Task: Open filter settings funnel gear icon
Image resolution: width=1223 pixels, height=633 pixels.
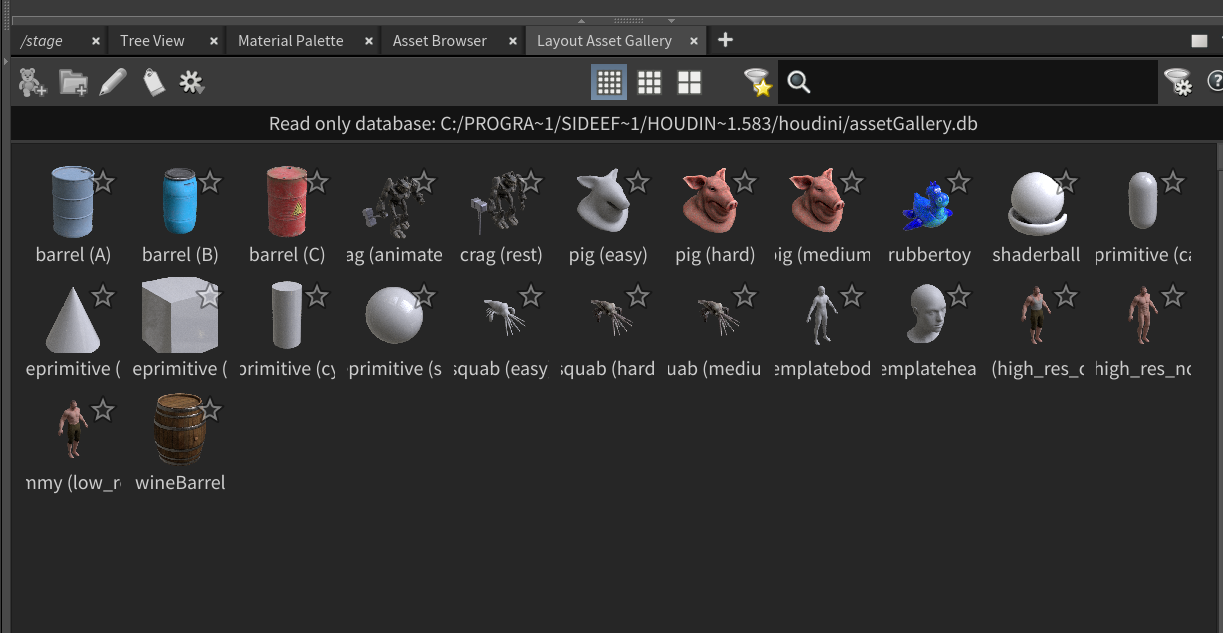Action: 1178,82
